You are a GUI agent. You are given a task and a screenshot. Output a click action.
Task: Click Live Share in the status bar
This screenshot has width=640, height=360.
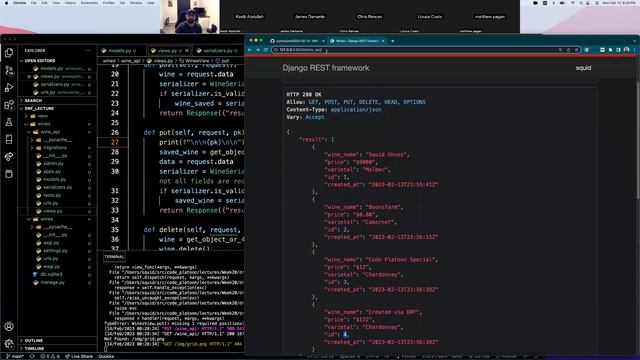tap(79, 356)
